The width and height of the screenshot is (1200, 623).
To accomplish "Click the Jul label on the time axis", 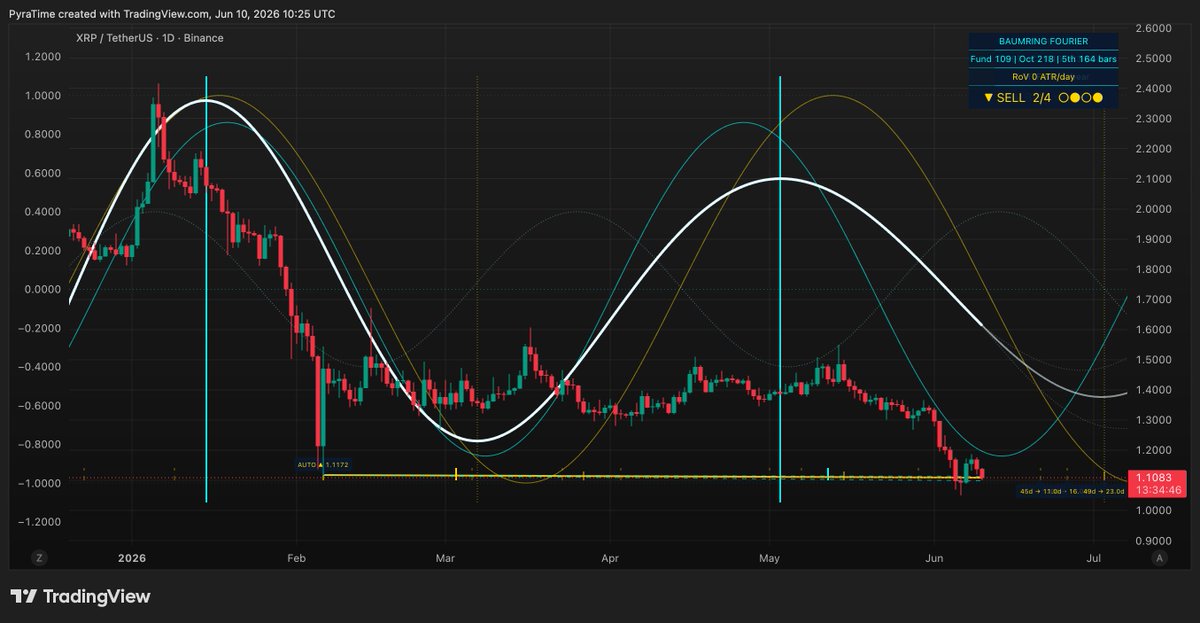I will 1094,557.
